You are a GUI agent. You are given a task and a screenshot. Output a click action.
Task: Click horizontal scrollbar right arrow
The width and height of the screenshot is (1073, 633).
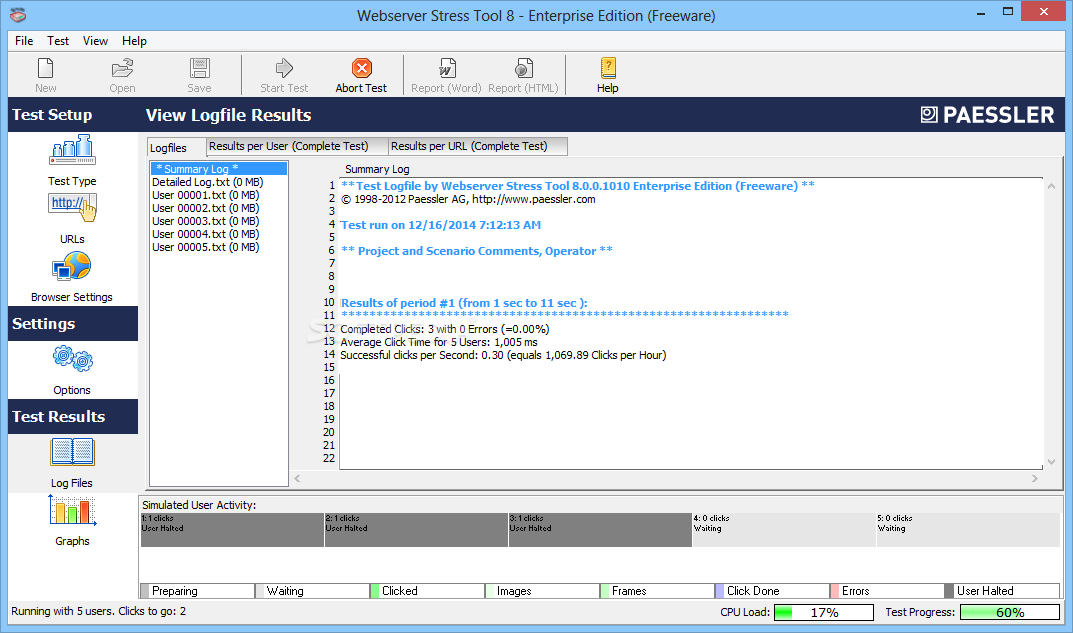point(1035,478)
